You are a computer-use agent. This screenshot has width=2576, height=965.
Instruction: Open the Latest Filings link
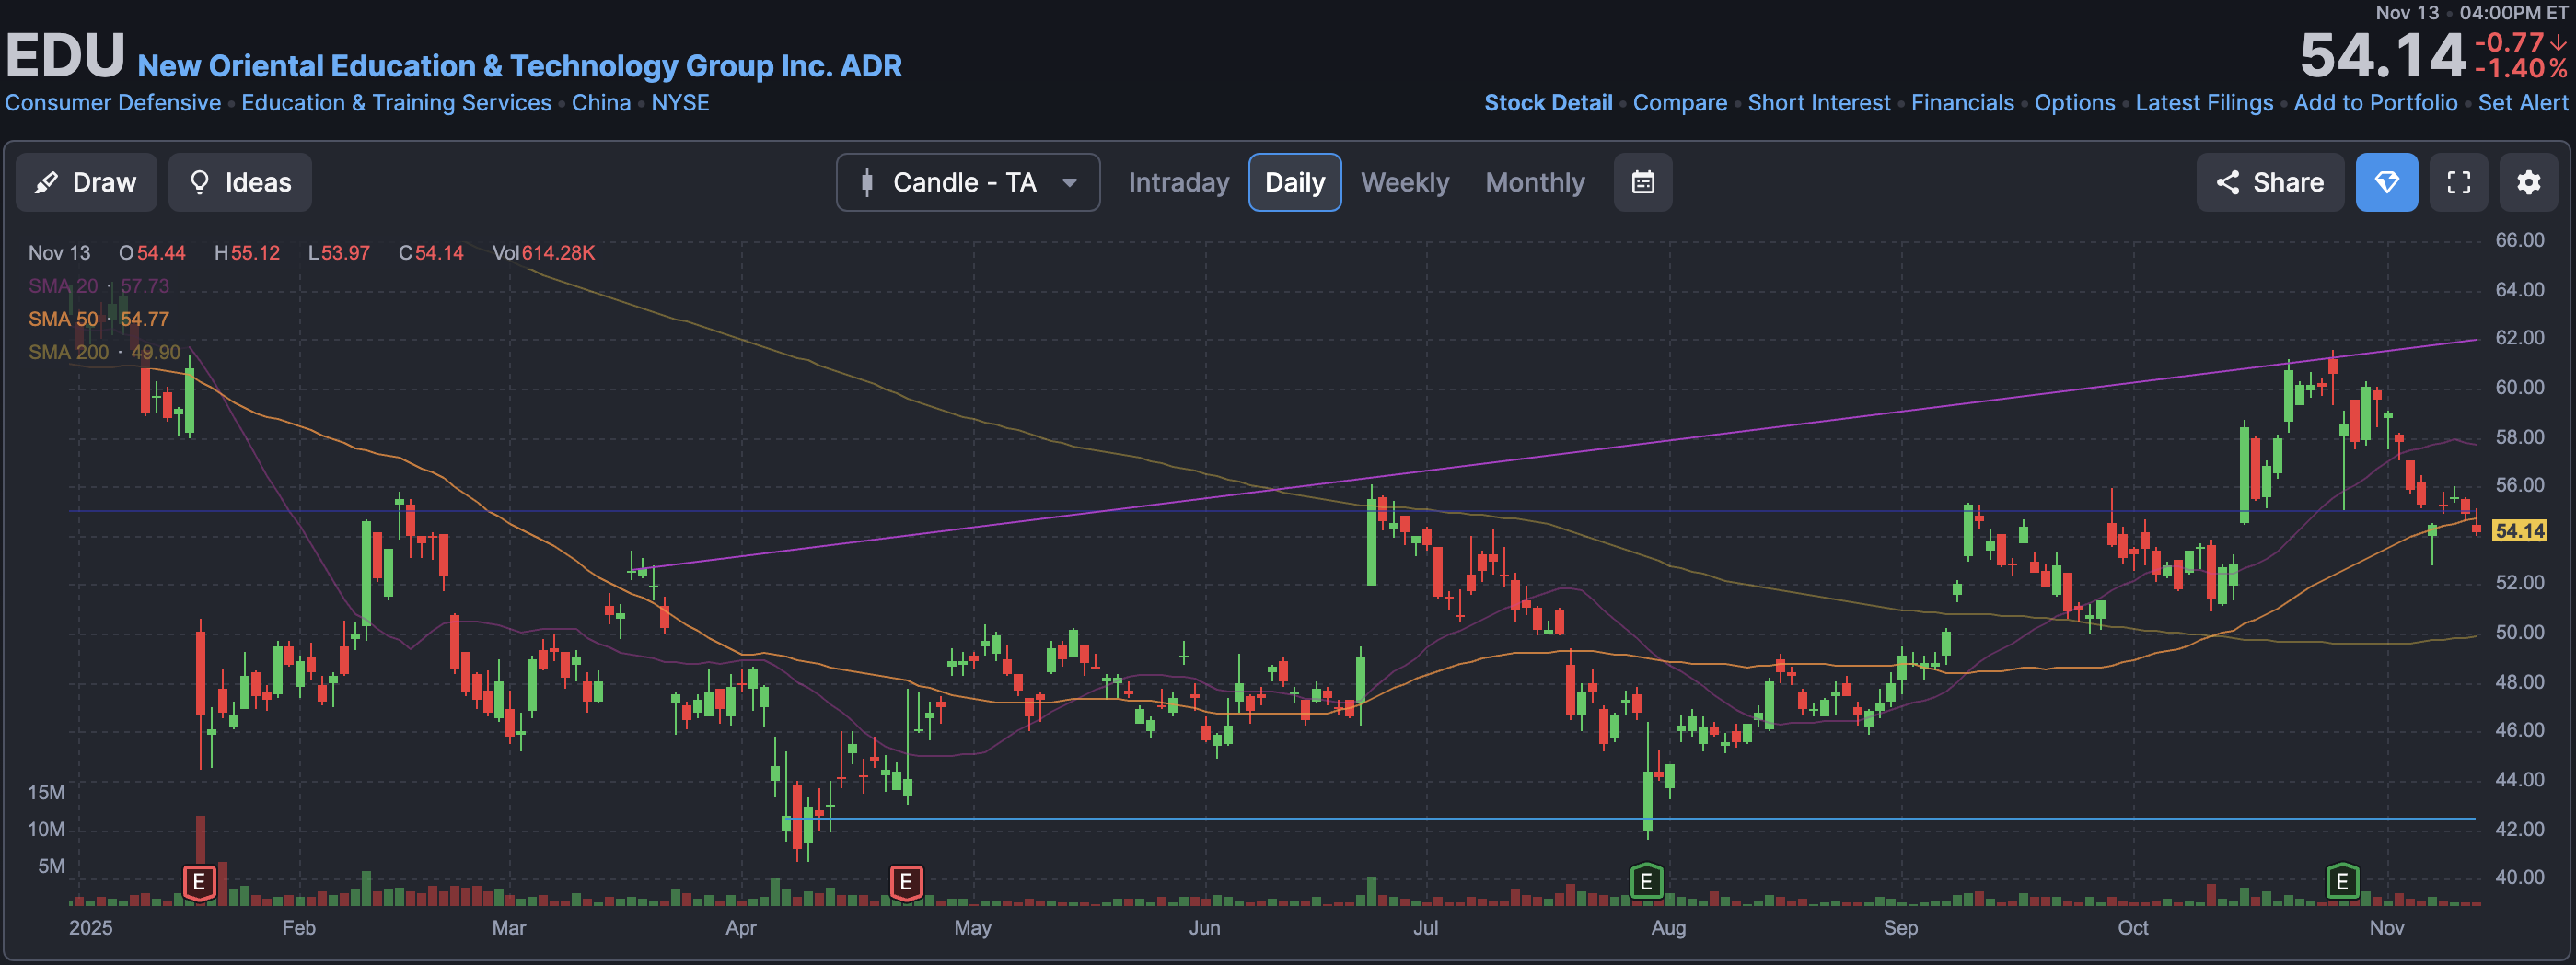(2204, 103)
